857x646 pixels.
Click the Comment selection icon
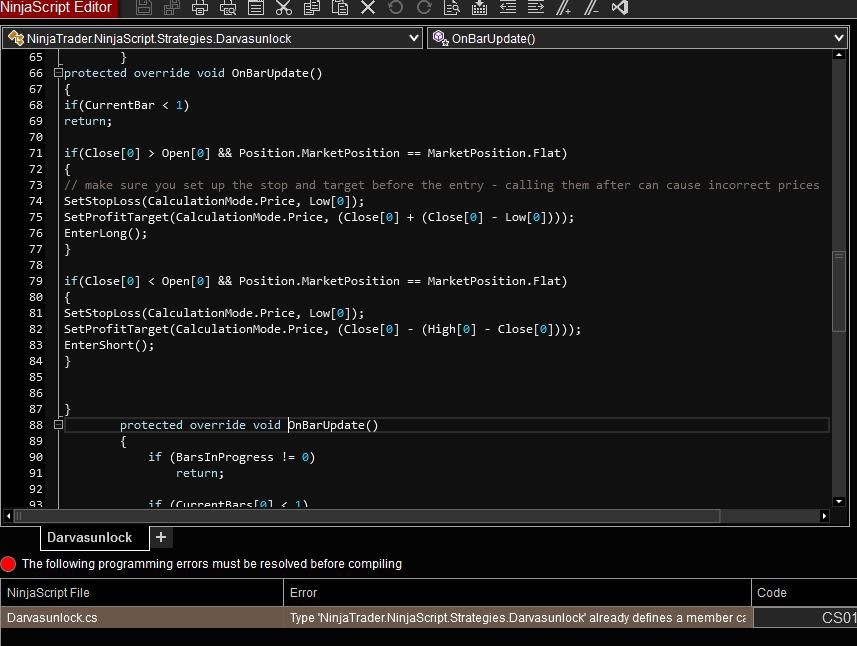pos(563,8)
